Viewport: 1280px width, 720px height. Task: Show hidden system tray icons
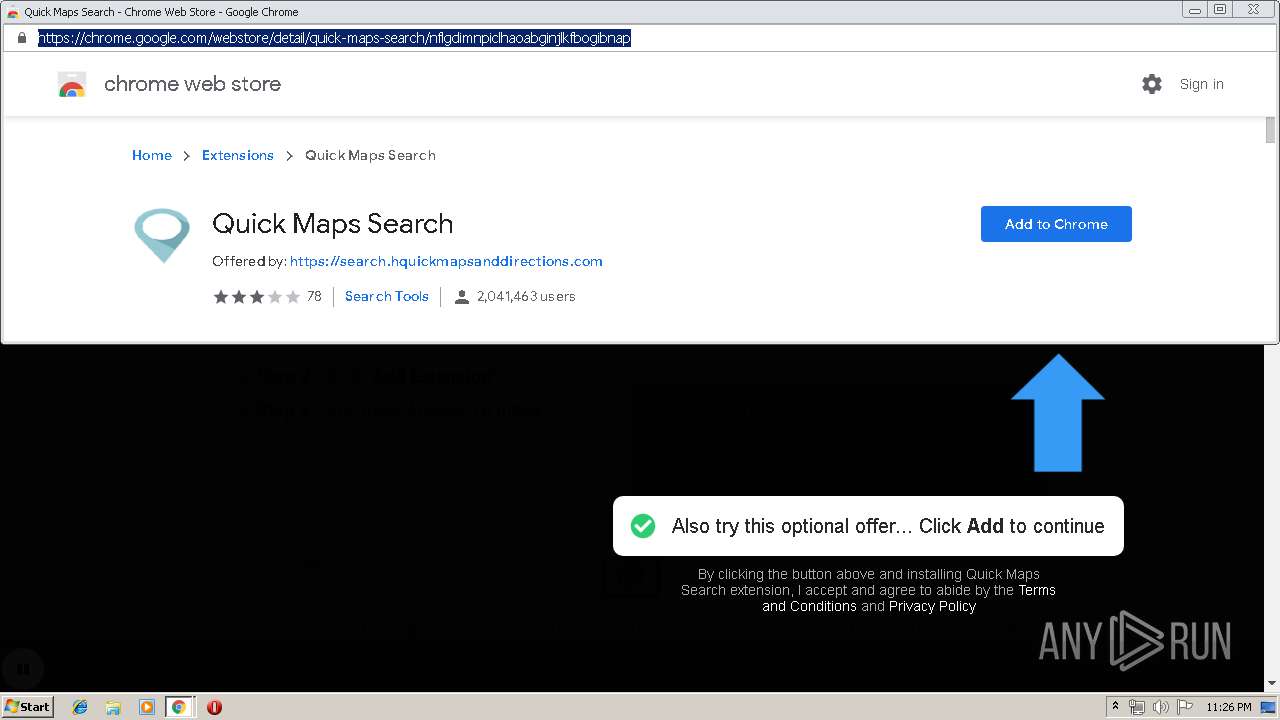[x=1115, y=707]
